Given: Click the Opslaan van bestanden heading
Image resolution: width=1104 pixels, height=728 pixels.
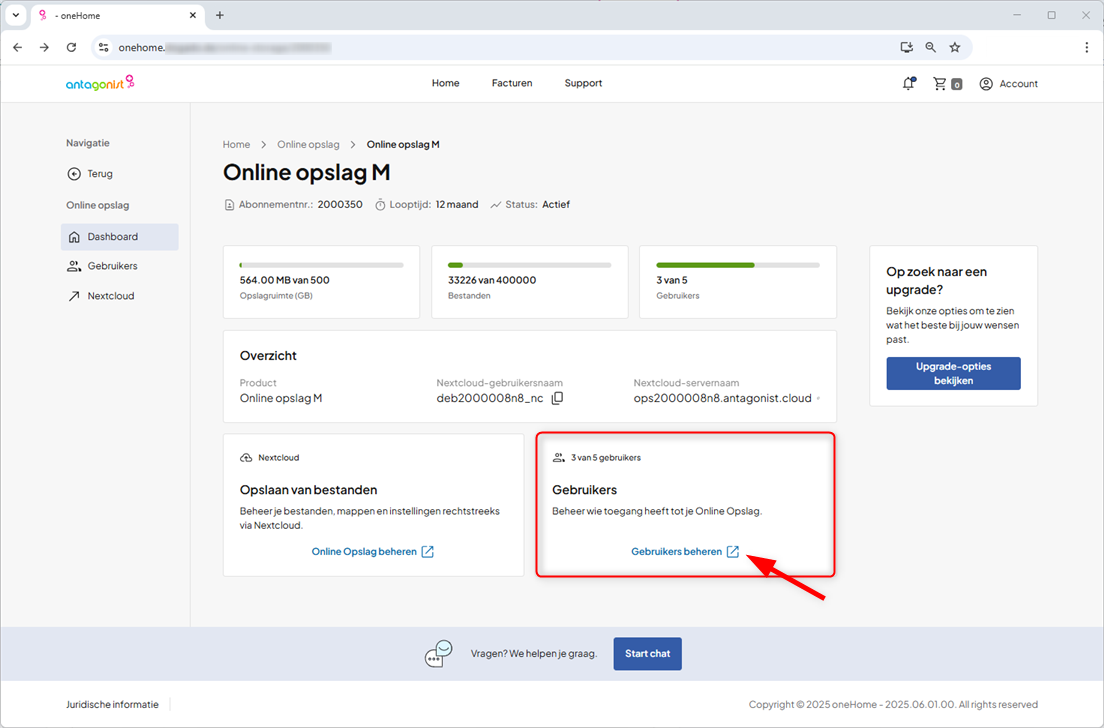Looking at the screenshot, I should pos(308,490).
